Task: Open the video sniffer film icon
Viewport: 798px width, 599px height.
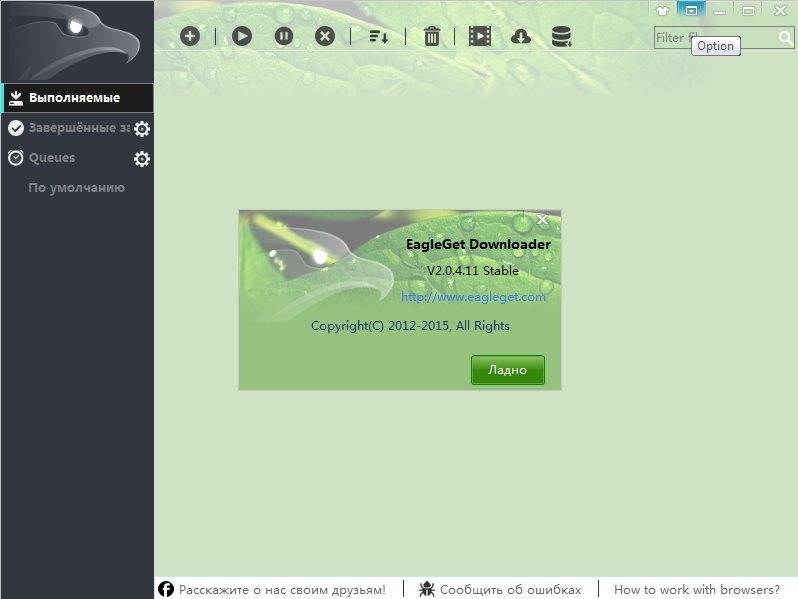Action: pos(480,36)
